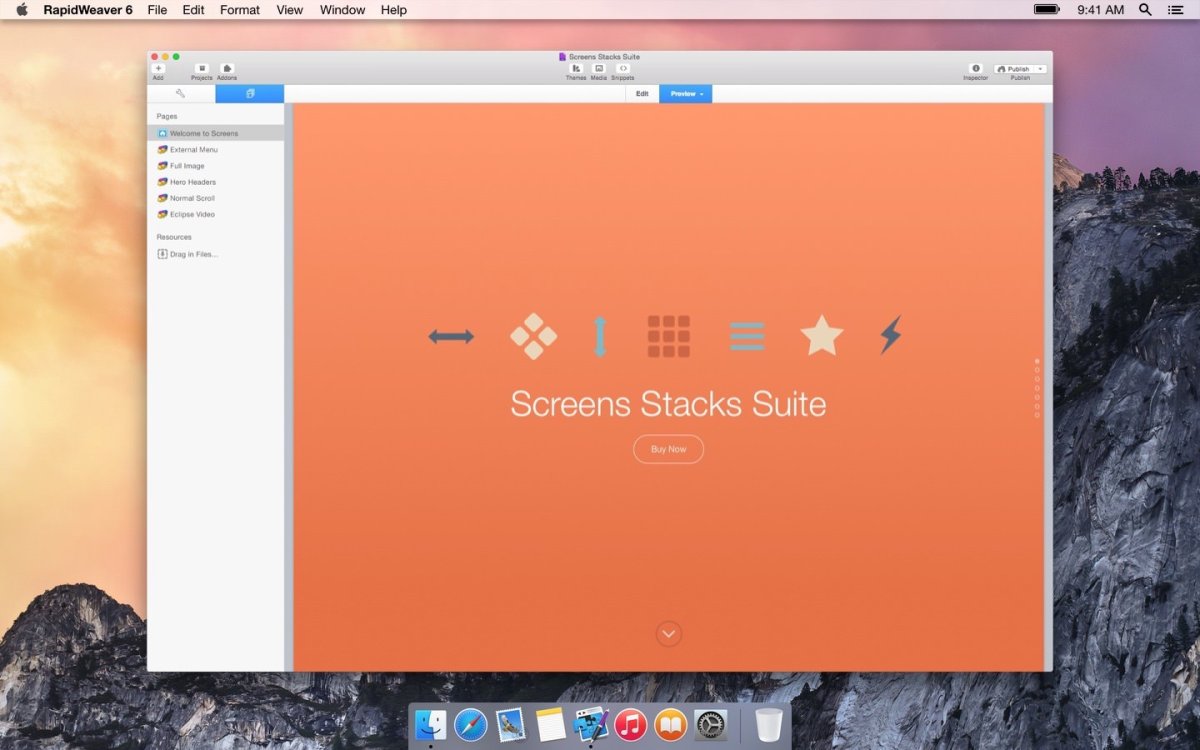Select the Hero Headers page
Screen dimensions: 1200x750
tap(192, 182)
